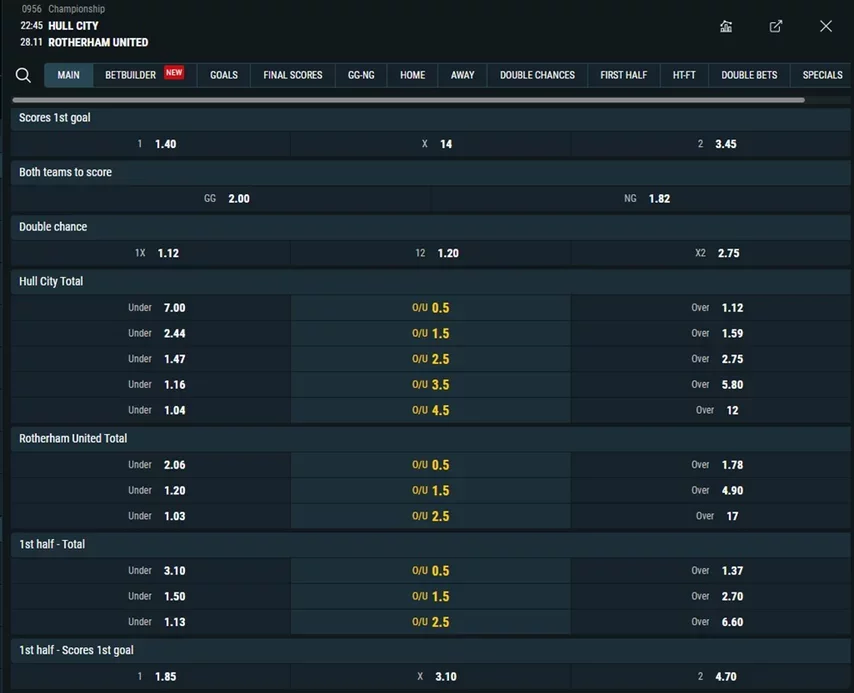Select NG odds 1.82
854x693 pixels.
(x=641, y=198)
